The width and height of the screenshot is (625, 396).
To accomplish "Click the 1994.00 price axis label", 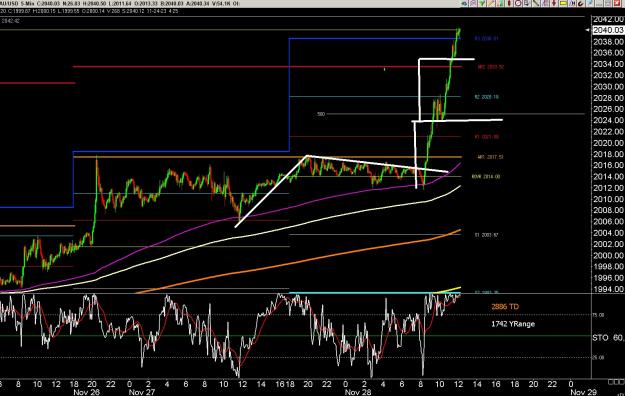I will point(608,289).
